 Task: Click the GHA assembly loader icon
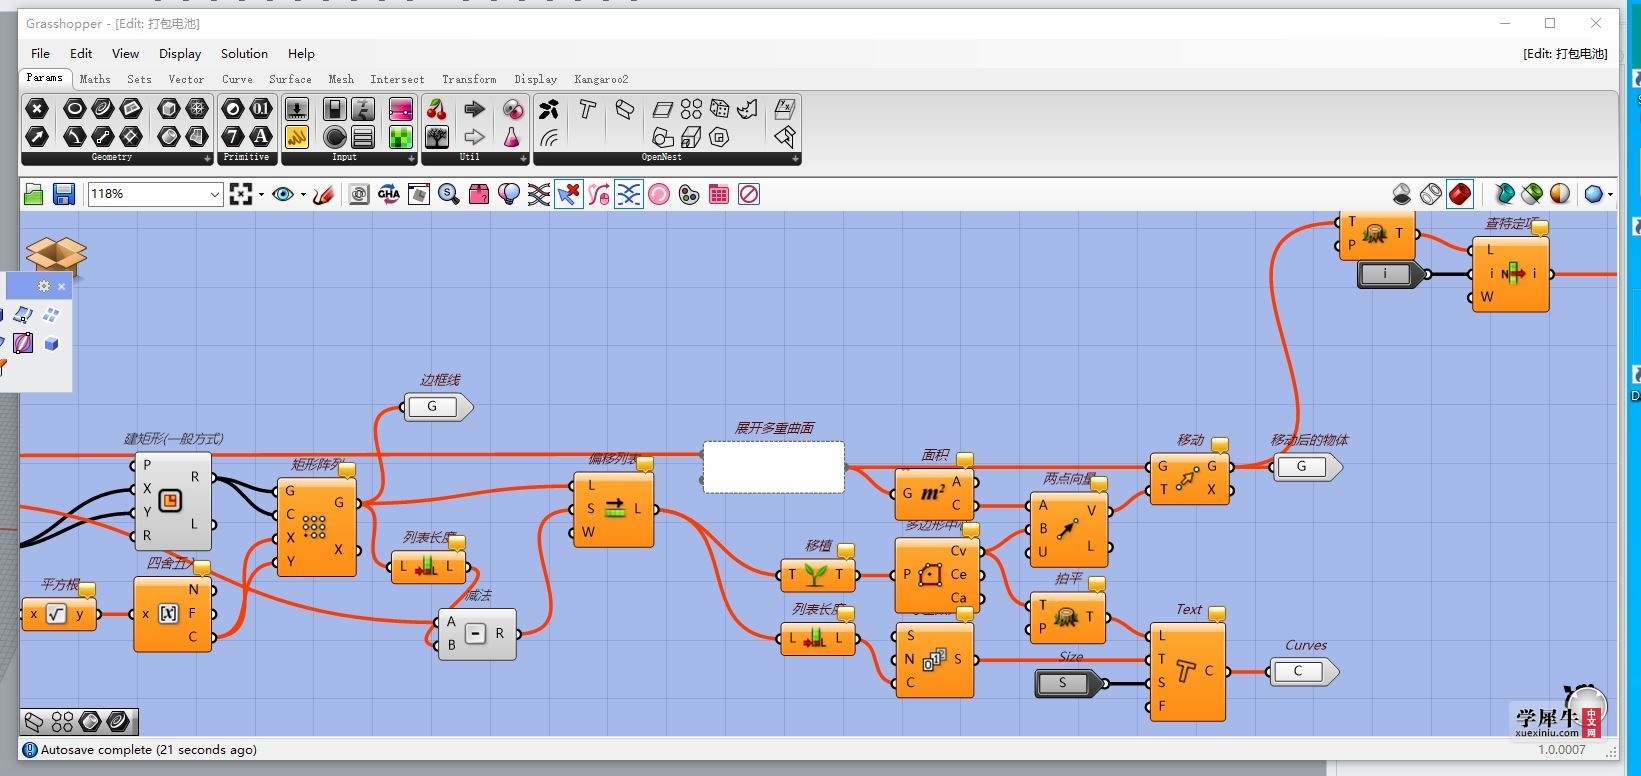(x=389, y=194)
